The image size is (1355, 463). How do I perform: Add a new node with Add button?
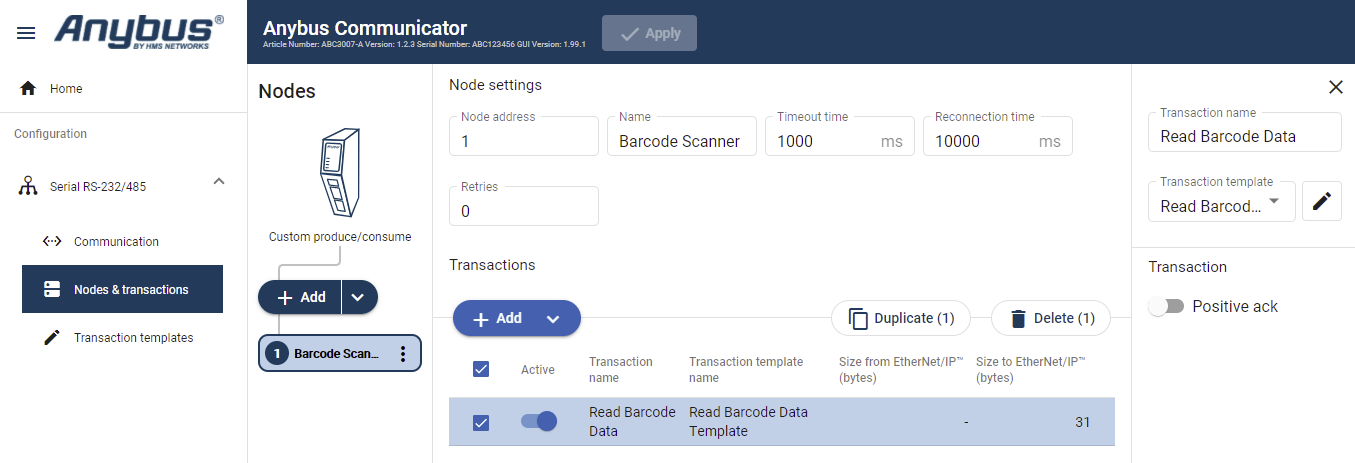300,297
